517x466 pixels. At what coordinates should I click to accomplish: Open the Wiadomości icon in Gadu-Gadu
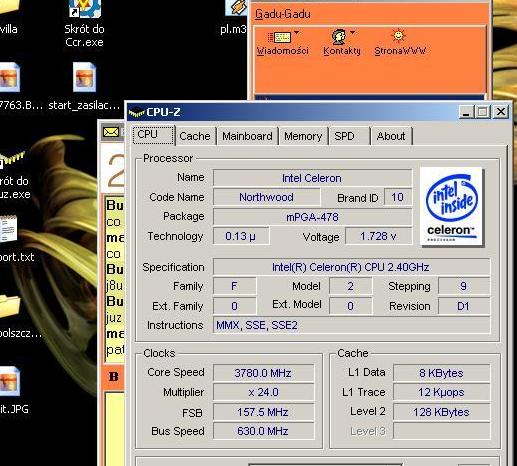280,37
